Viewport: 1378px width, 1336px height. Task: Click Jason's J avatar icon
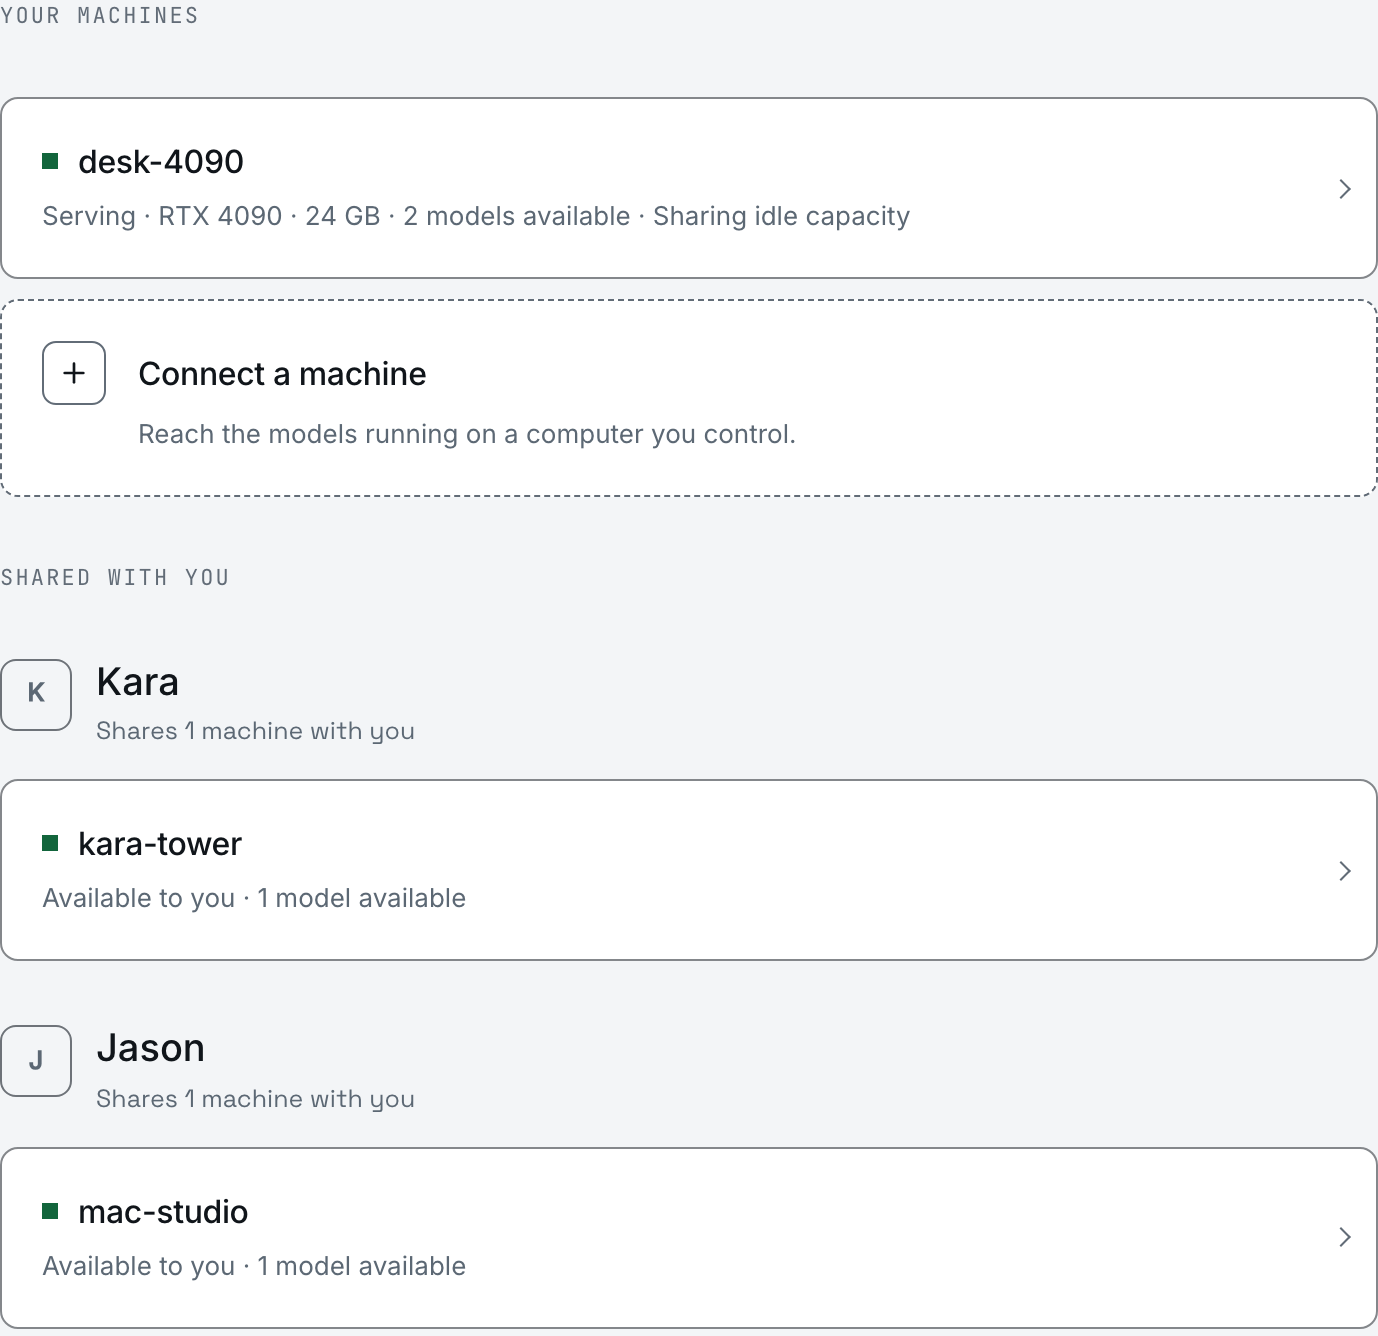[36, 1061]
